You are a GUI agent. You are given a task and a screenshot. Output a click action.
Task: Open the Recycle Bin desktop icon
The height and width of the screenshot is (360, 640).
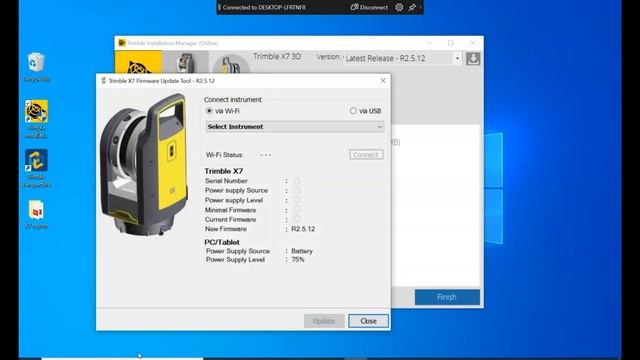(x=36, y=67)
